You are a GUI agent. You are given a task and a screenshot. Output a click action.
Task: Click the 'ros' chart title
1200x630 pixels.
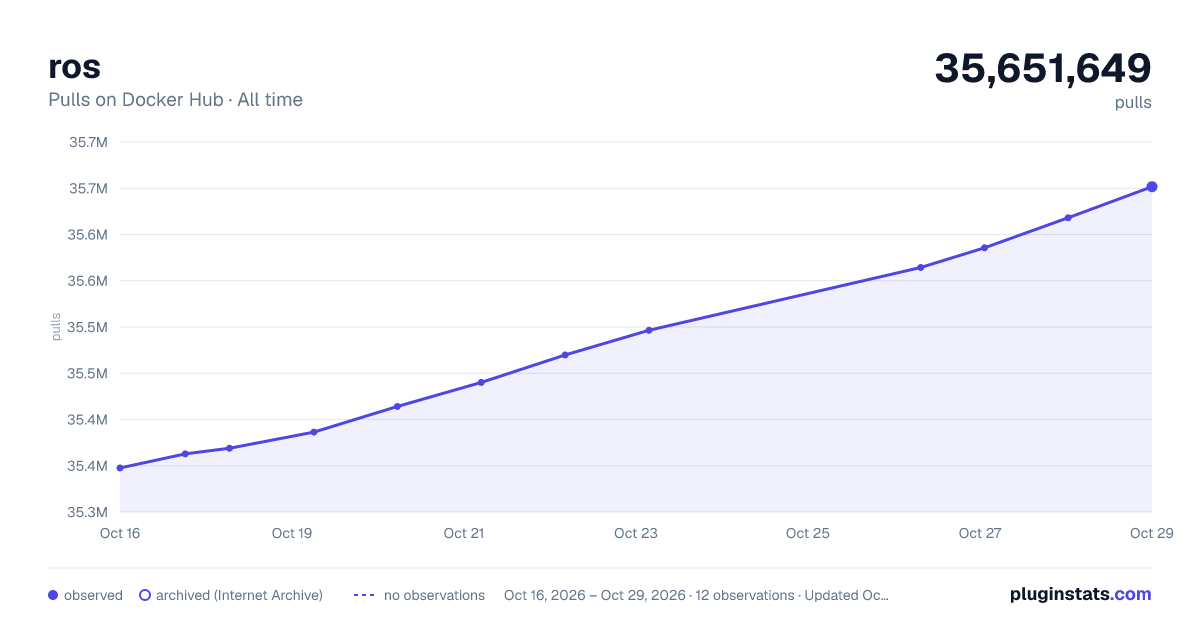(74, 66)
